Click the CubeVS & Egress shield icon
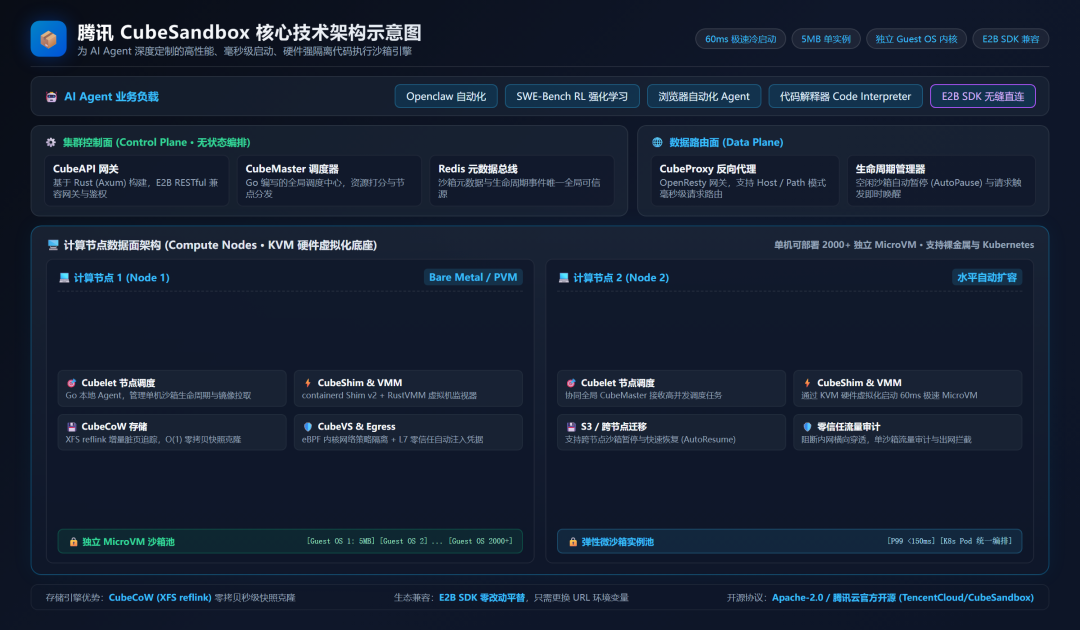This screenshot has width=1080, height=630. (x=308, y=427)
